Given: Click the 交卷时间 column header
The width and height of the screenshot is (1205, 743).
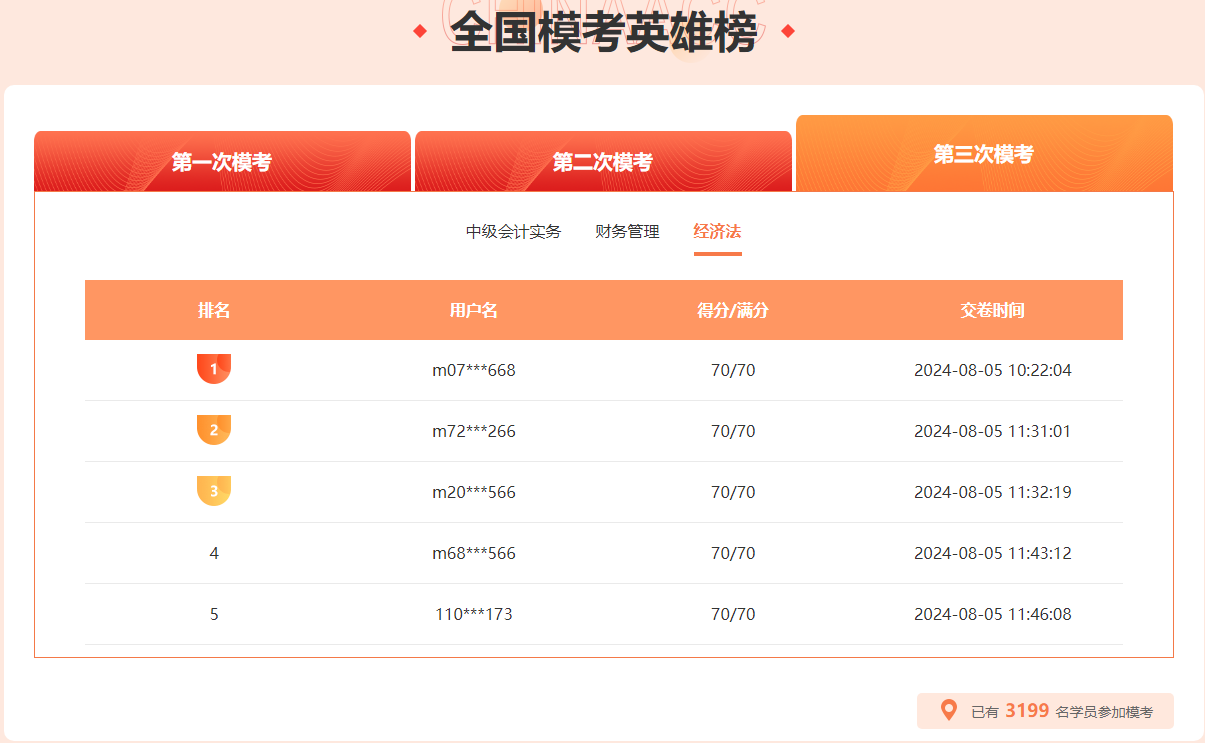Looking at the screenshot, I should pyautogui.click(x=992, y=310).
